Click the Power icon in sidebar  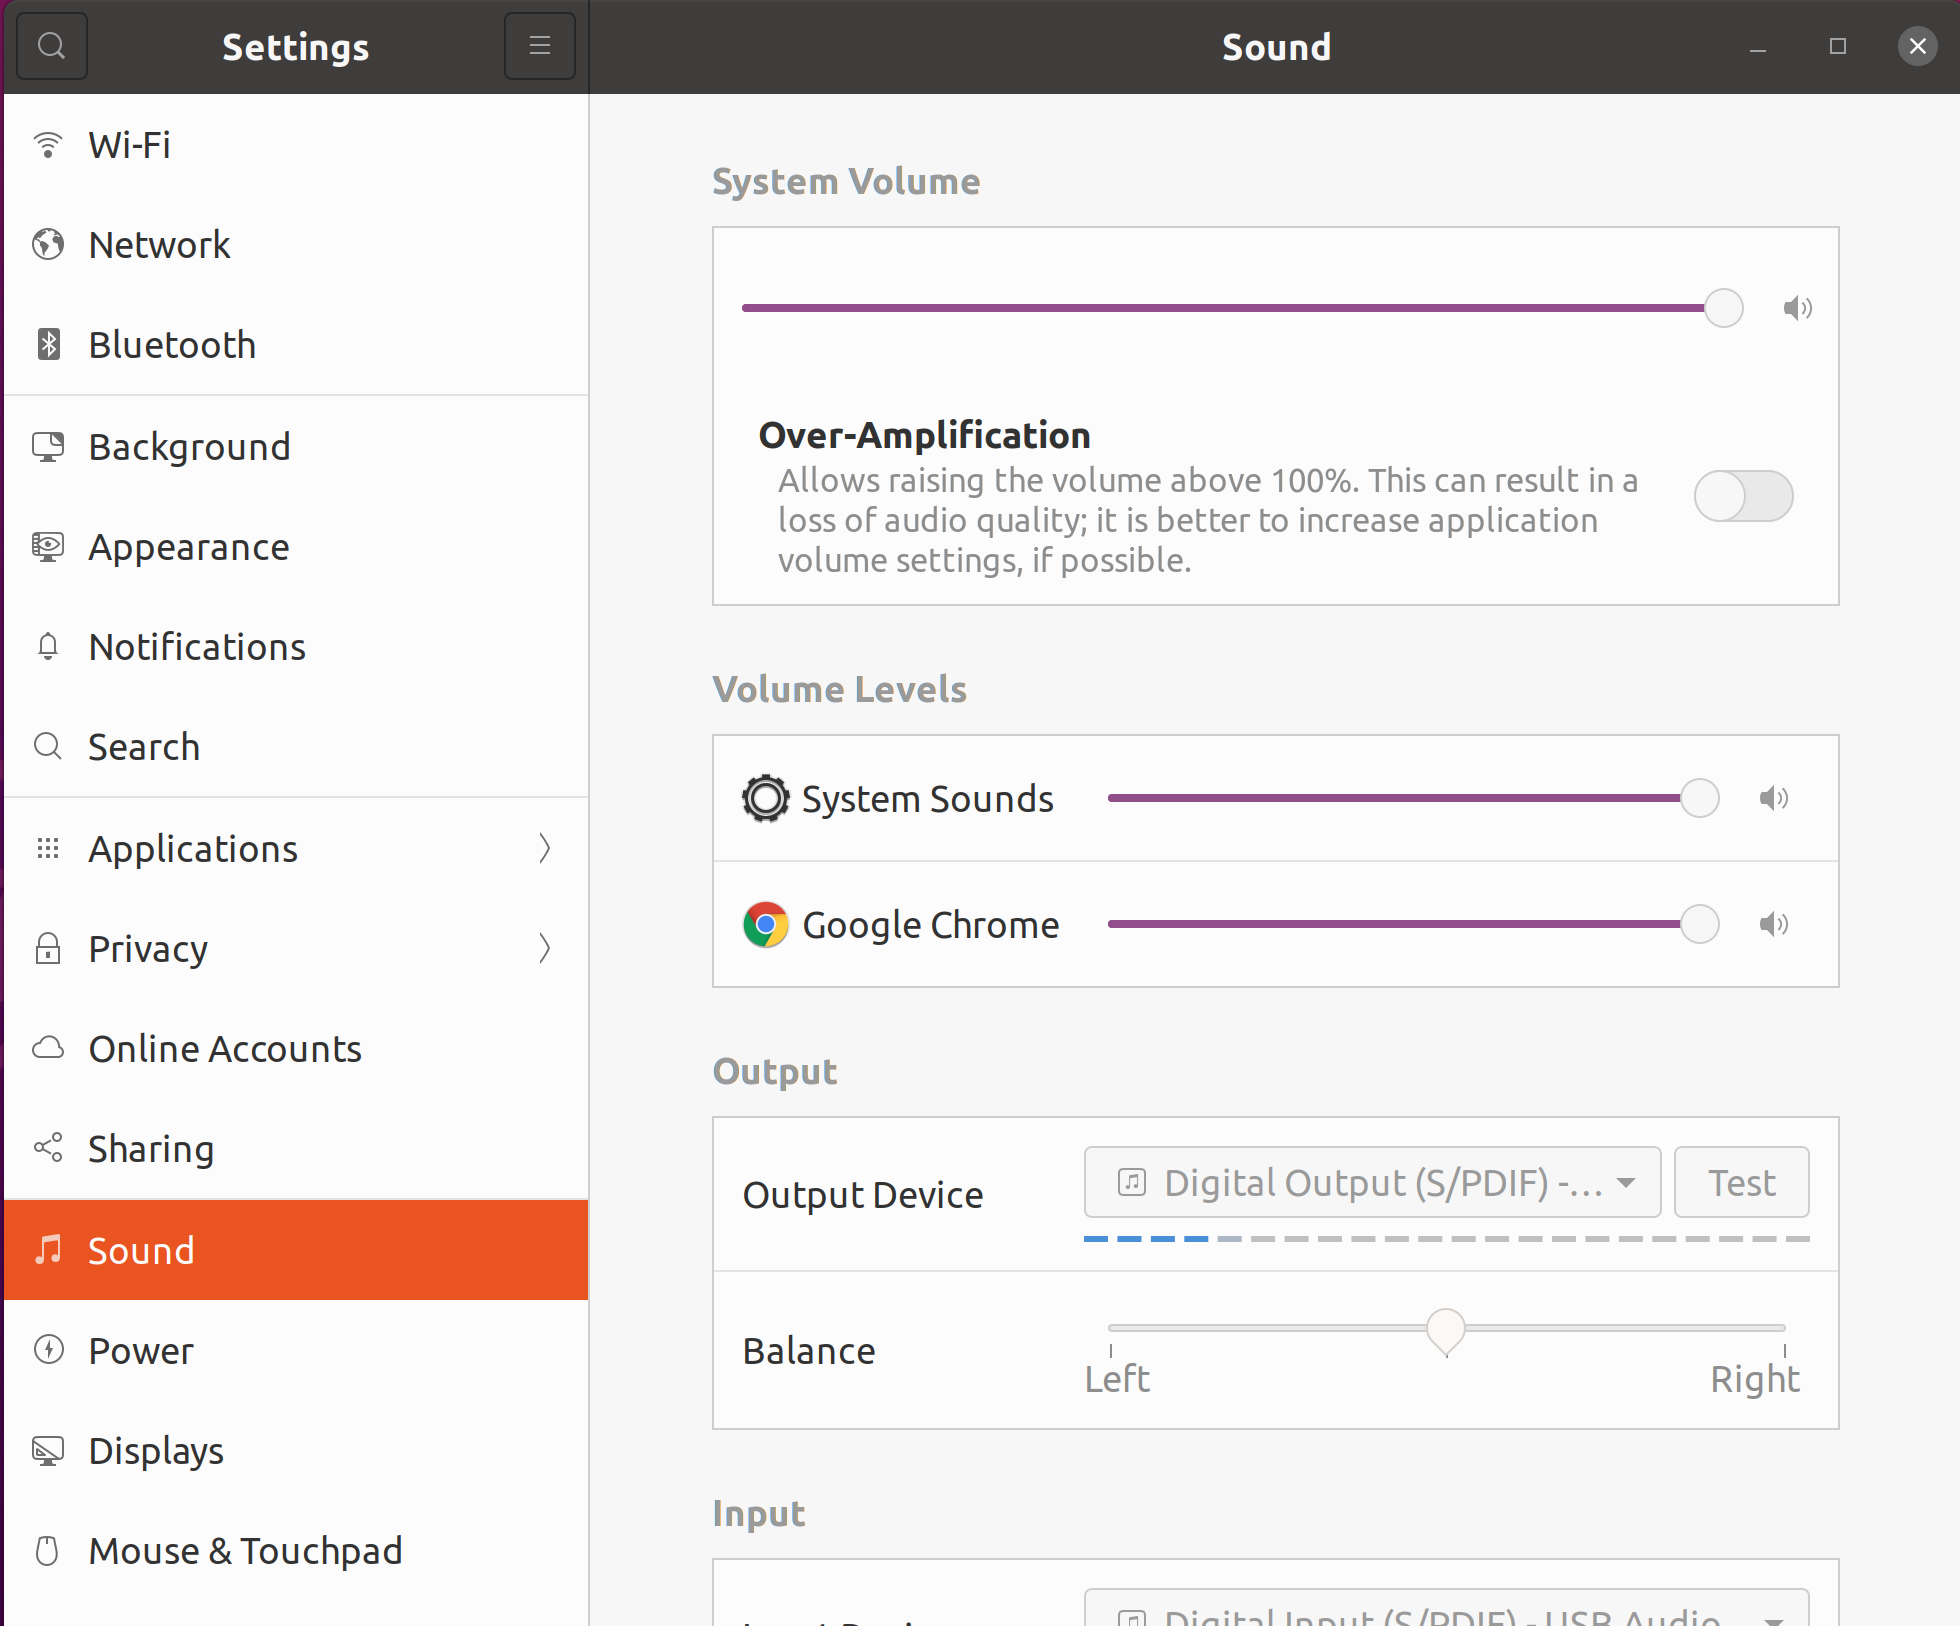coord(48,1350)
